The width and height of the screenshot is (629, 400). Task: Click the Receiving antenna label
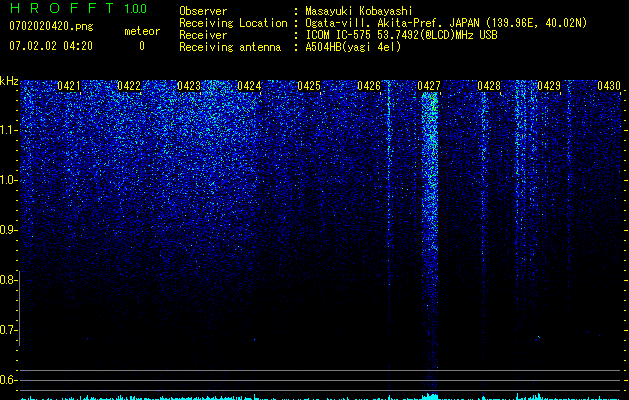click(x=230, y=47)
